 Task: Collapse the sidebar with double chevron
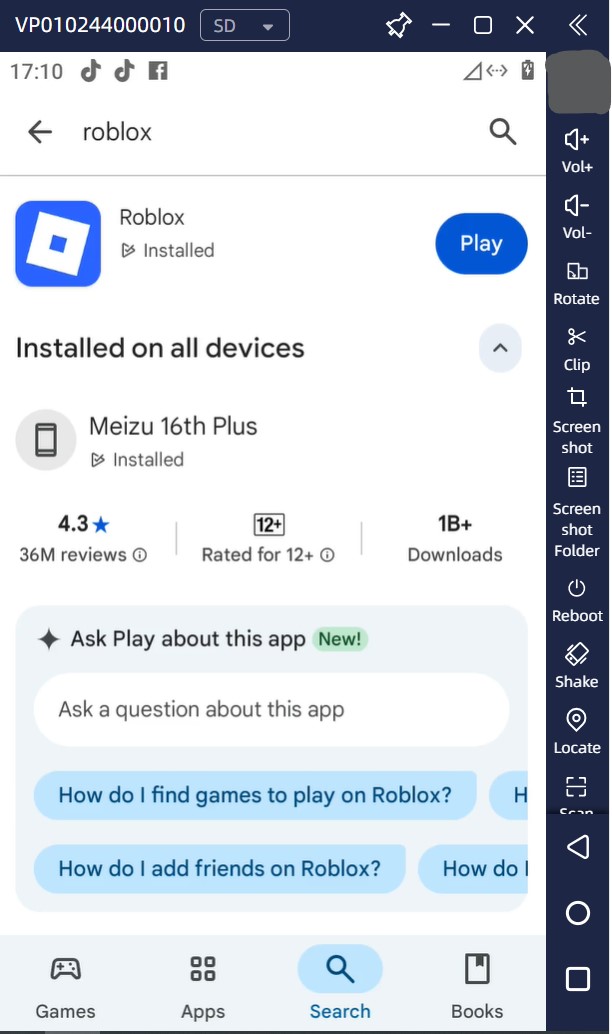tap(578, 26)
